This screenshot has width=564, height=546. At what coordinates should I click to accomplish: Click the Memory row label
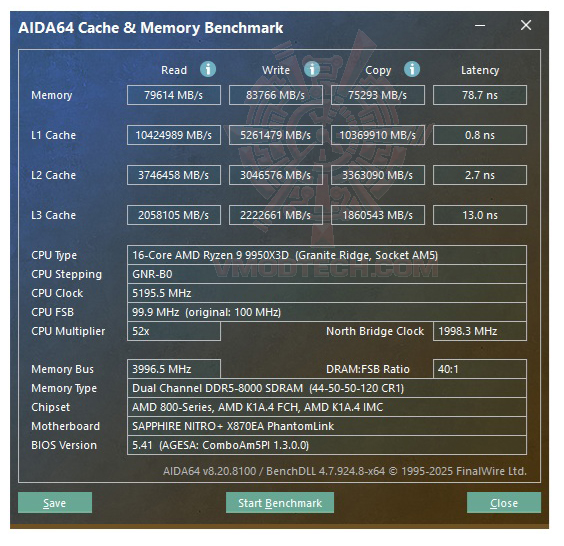coord(52,95)
